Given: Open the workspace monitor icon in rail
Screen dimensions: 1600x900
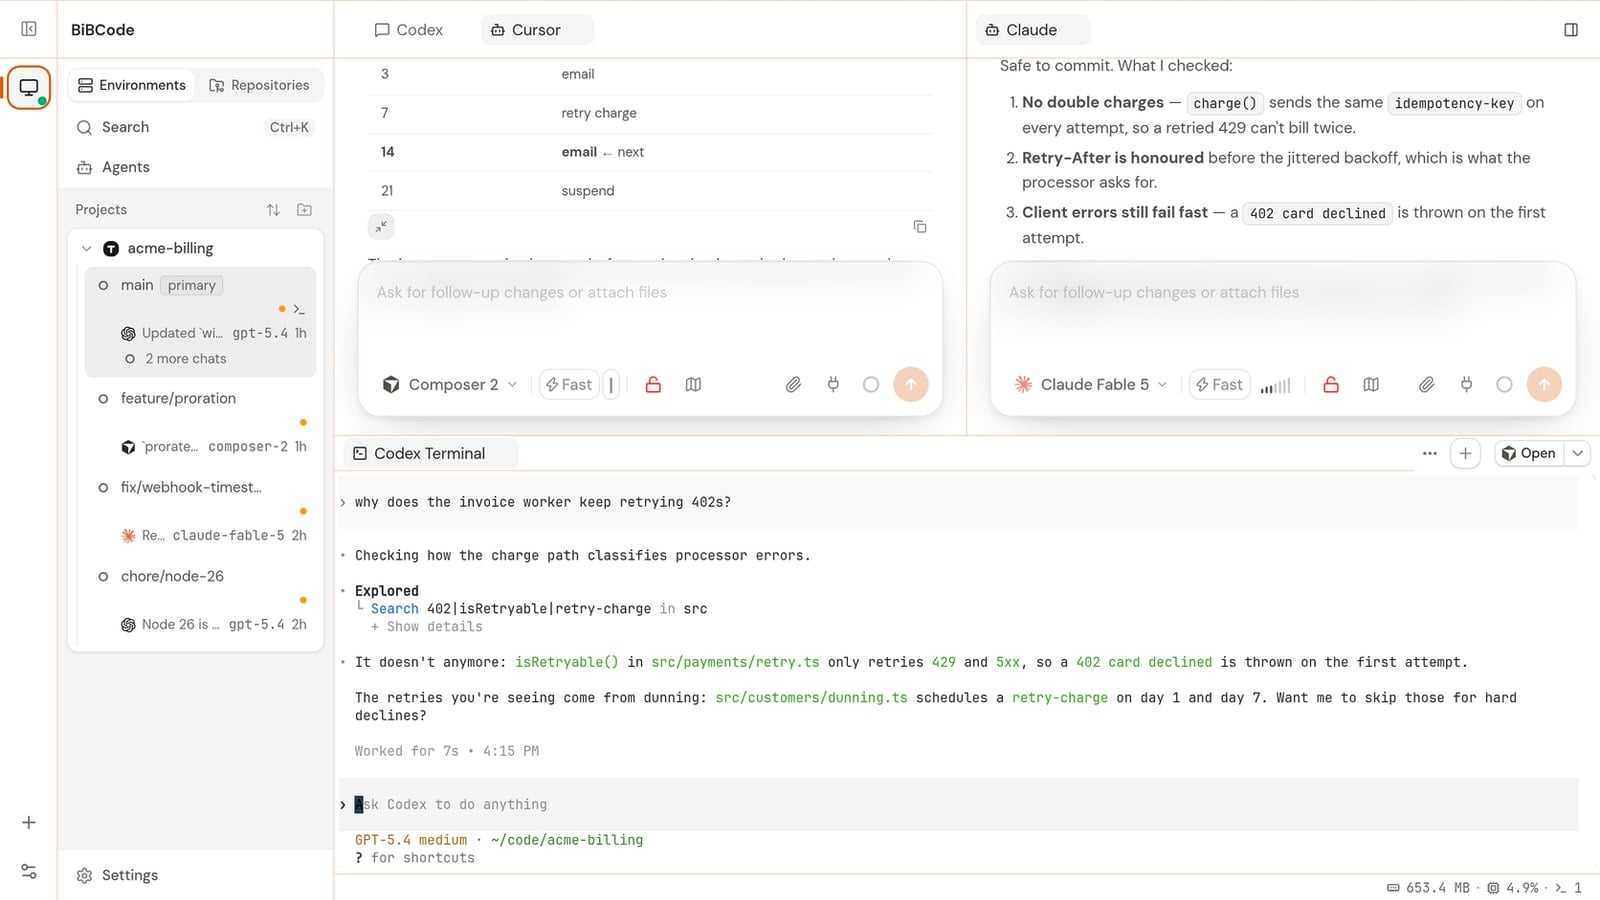Looking at the screenshot, I should coord(29,88).
